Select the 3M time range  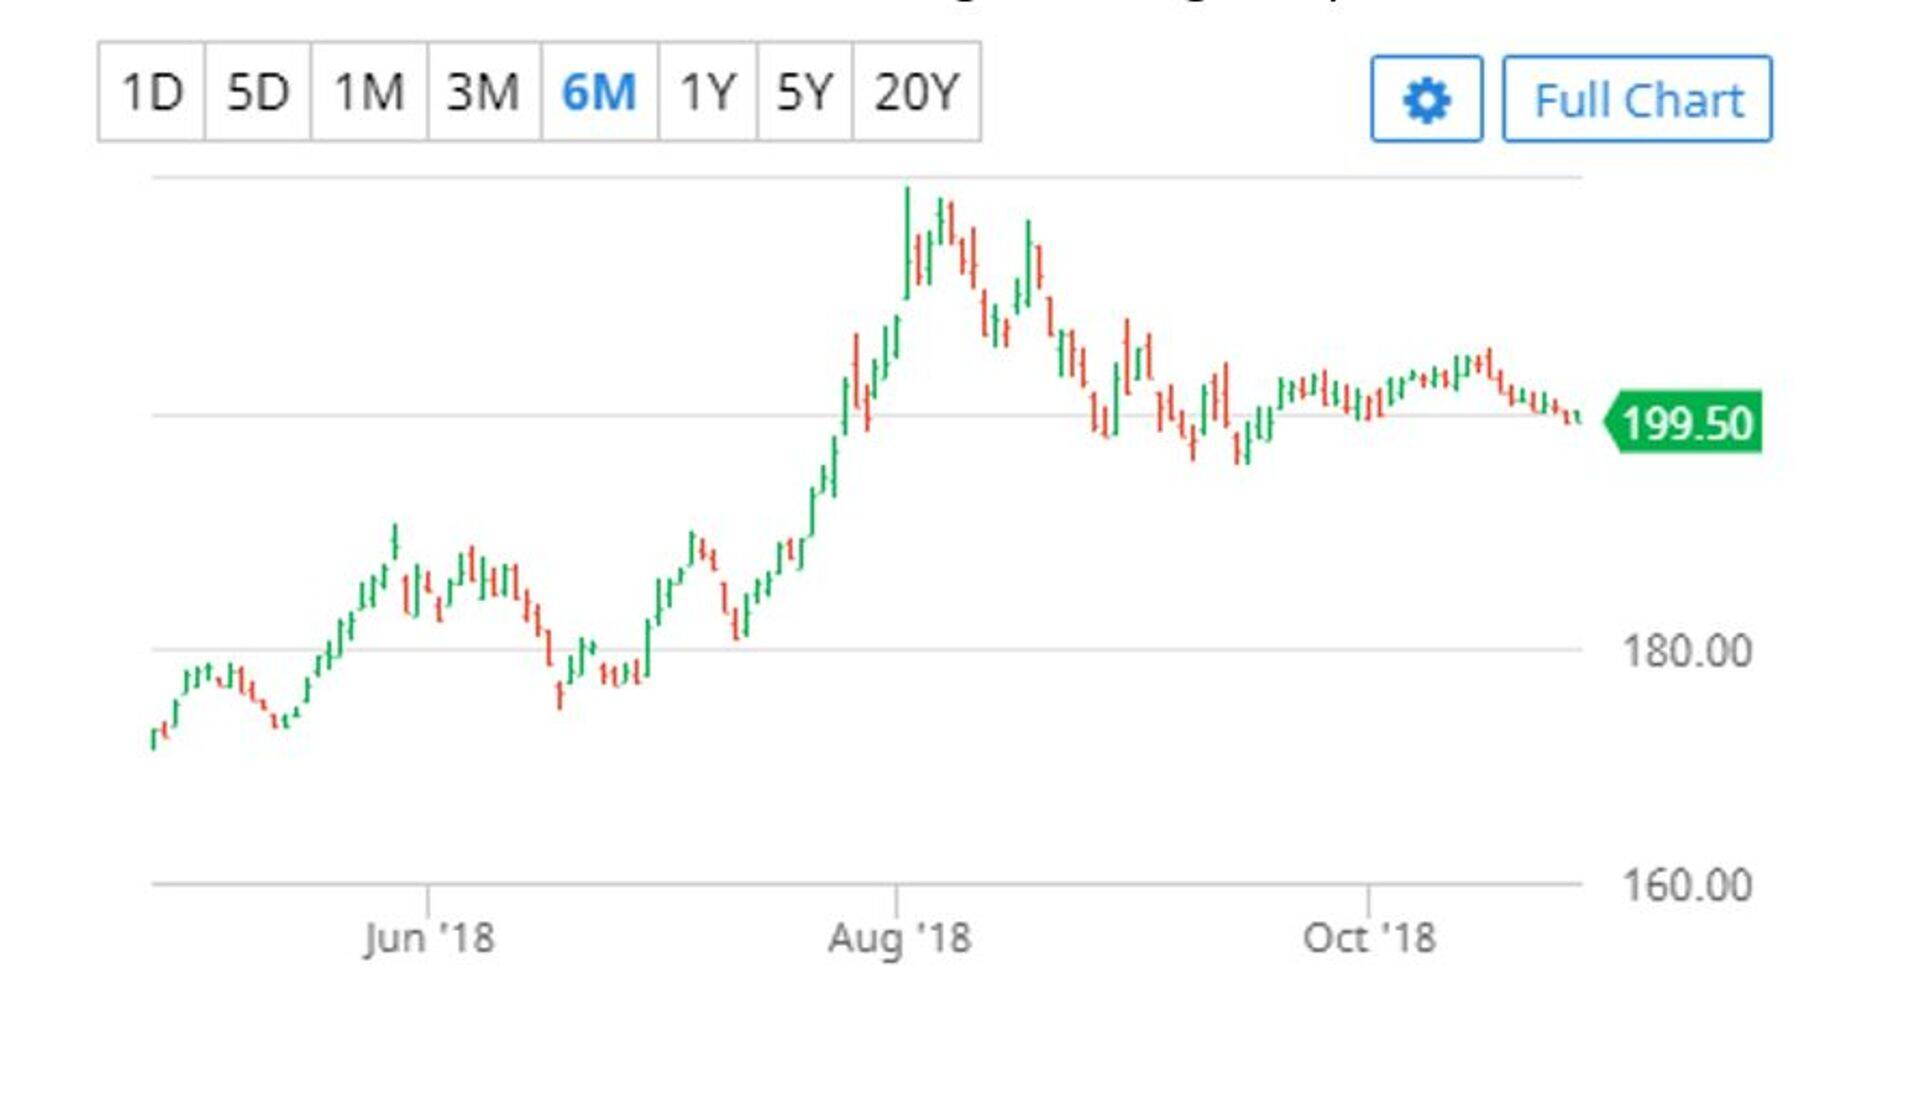[x=484, y=92]
